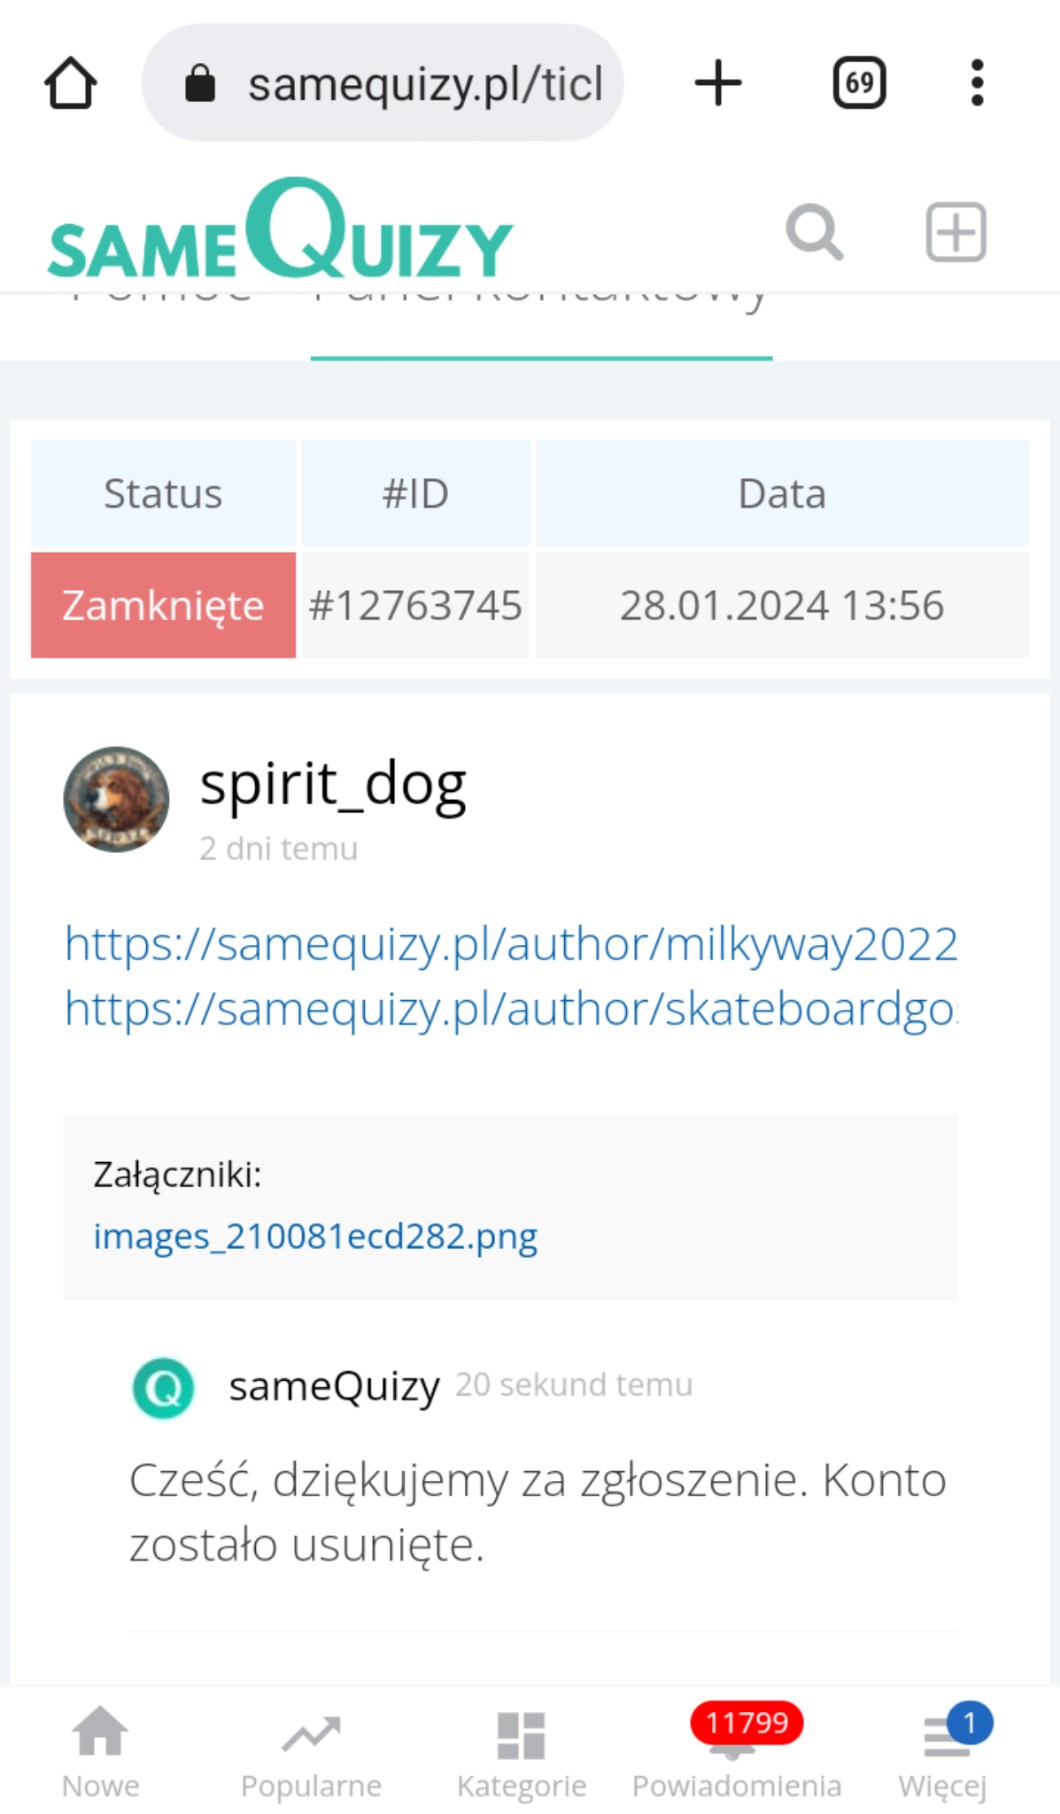The width and height of the screenshot is (1060, 1814).
Task: Go to the Nowe tab
Action: tap(101, 1752)
